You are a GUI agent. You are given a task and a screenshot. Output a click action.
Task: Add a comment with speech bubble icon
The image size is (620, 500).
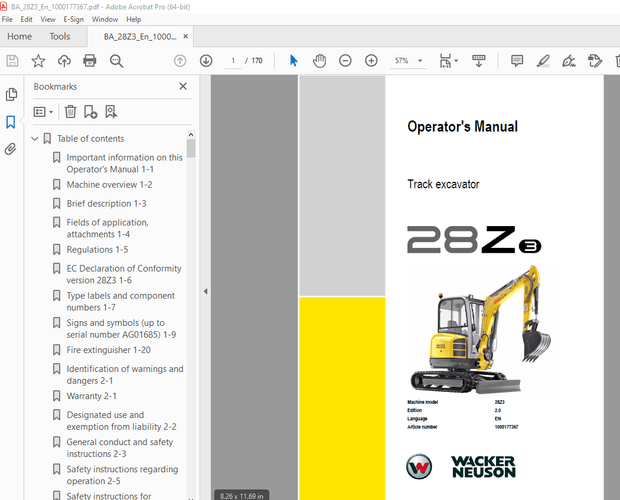517,61
